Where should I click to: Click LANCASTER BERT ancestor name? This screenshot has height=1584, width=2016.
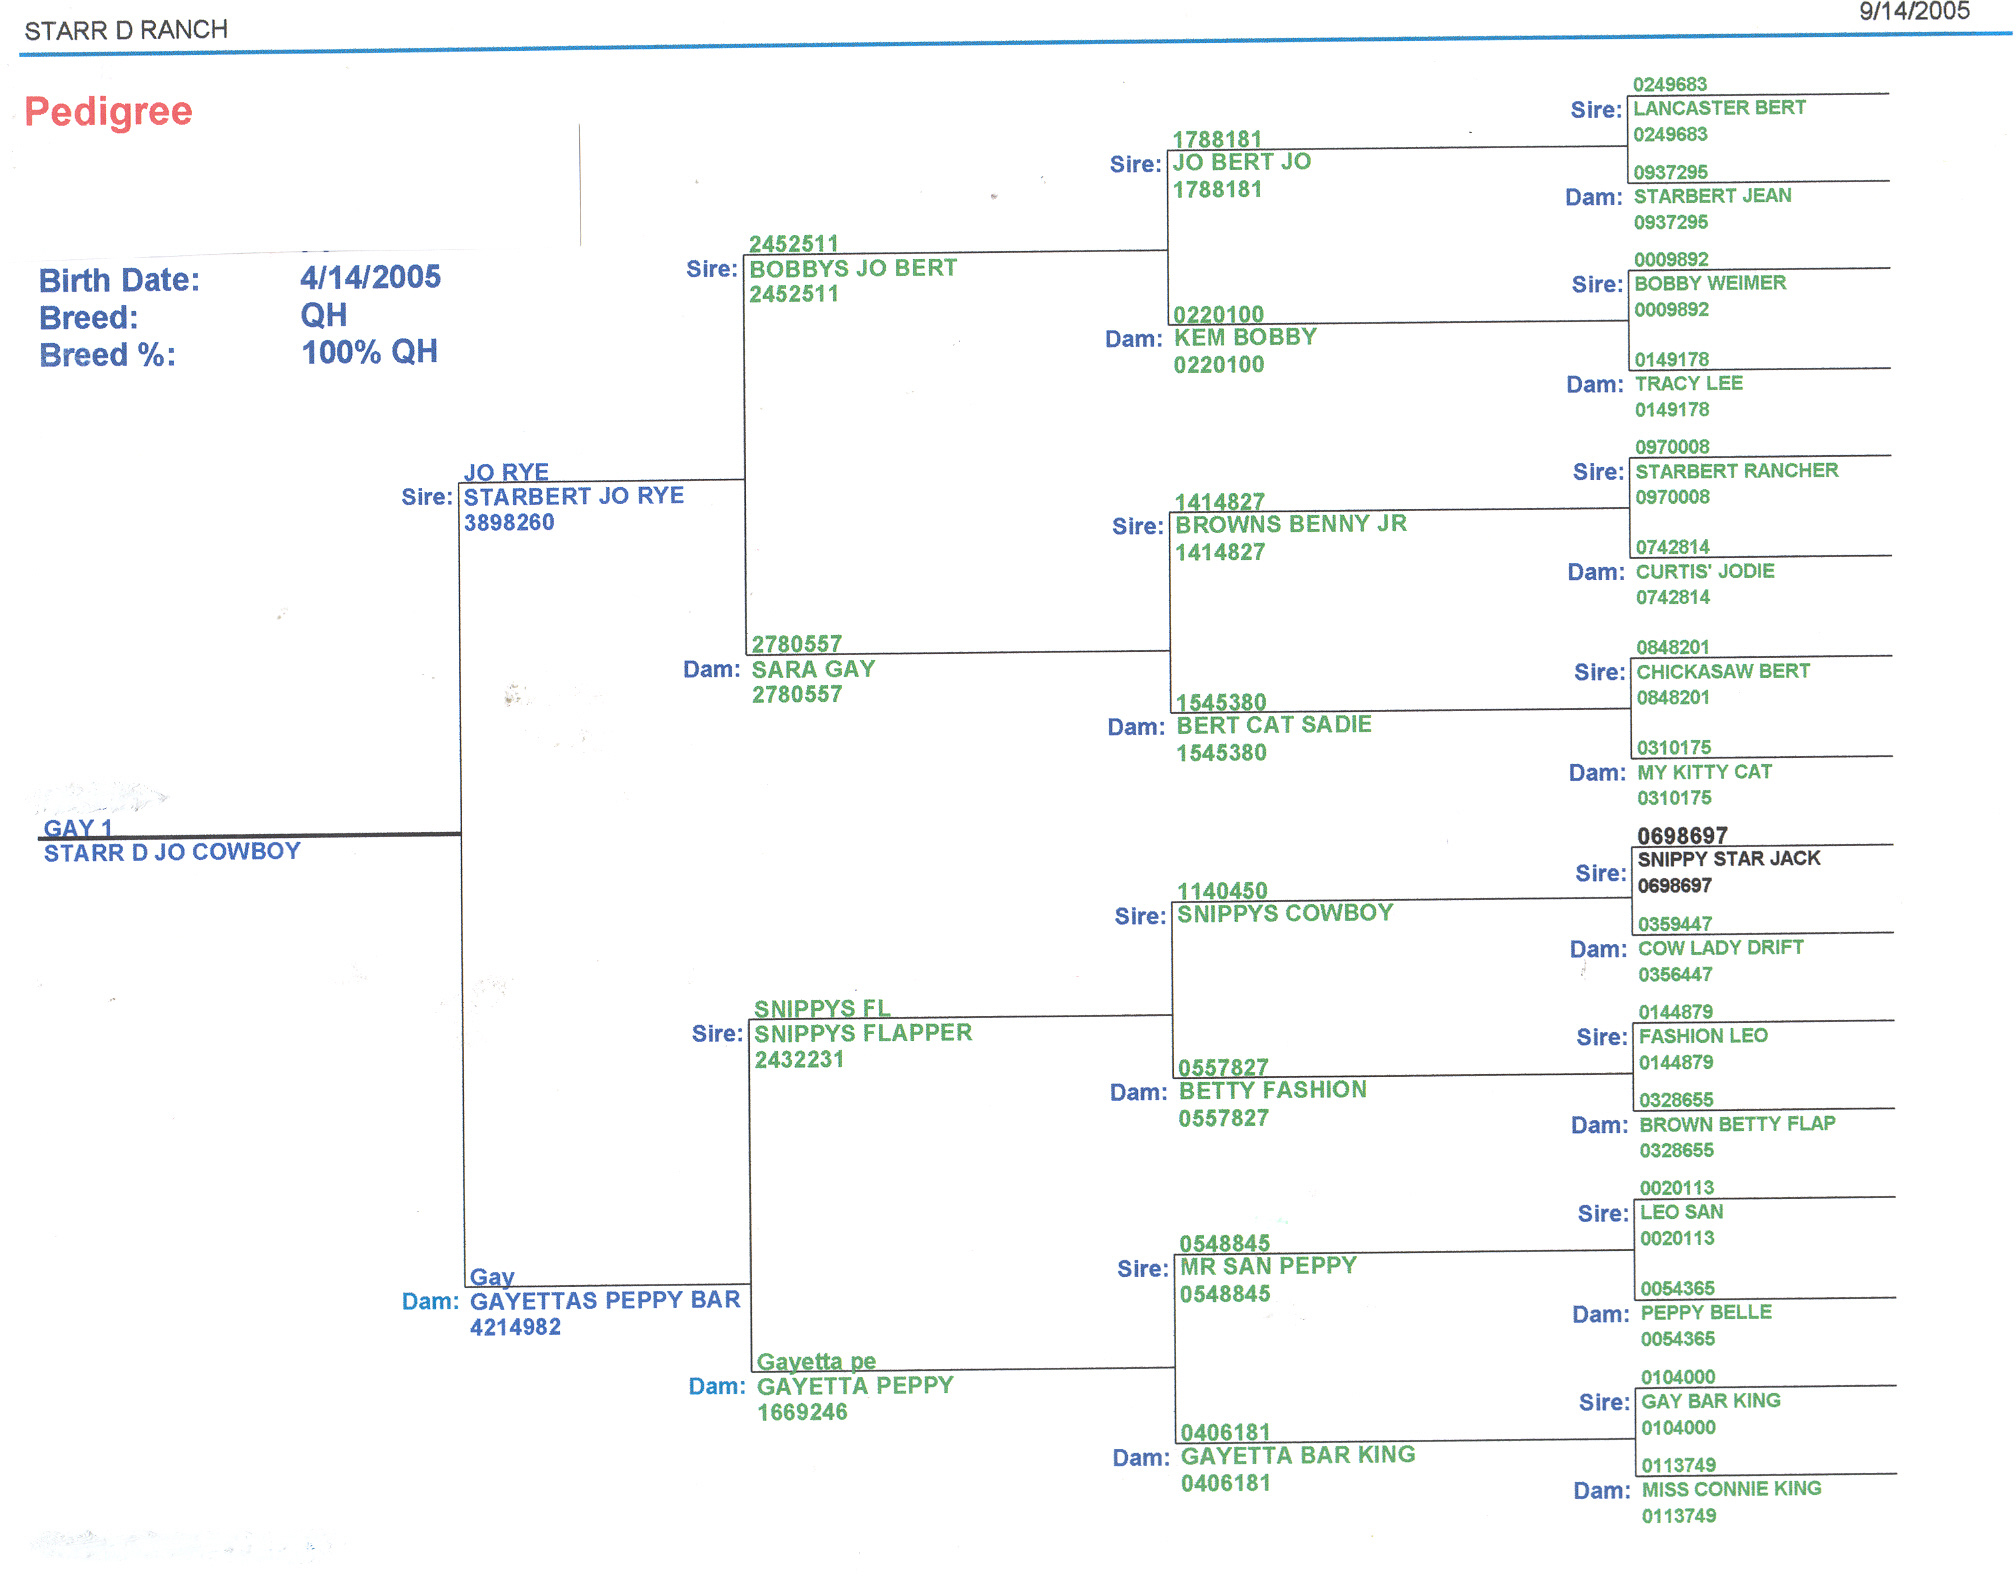tap(1719, 108)
